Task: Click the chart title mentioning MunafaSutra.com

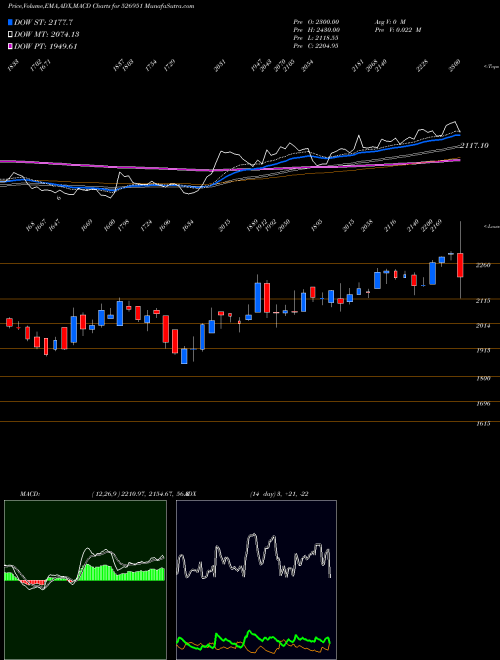Action: pos(101,6)
